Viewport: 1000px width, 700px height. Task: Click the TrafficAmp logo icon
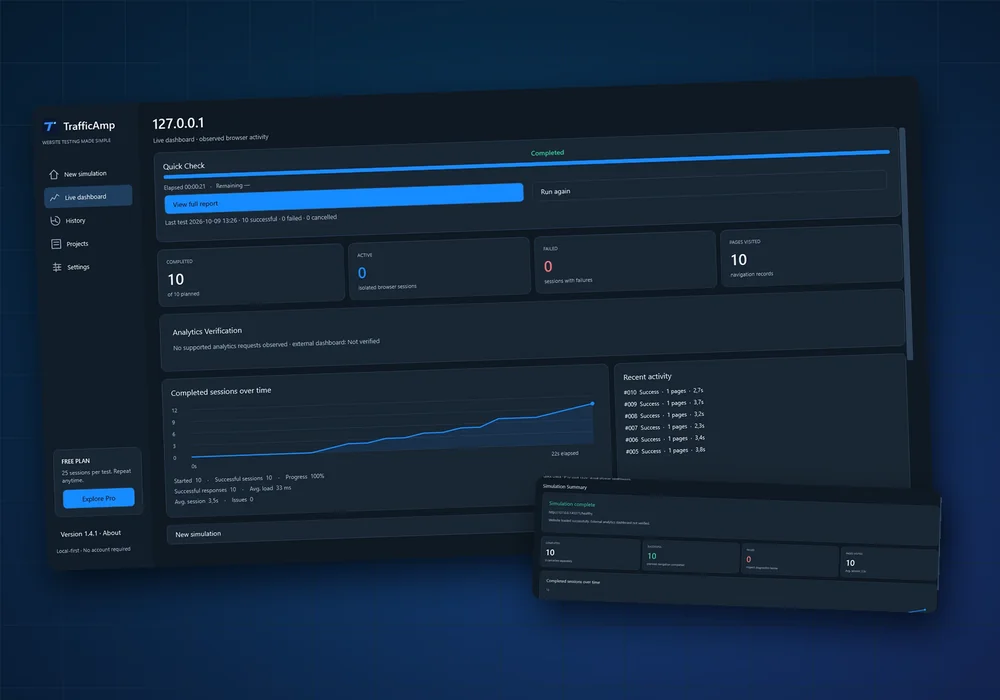pyautogui.click(x=50, y=126)
